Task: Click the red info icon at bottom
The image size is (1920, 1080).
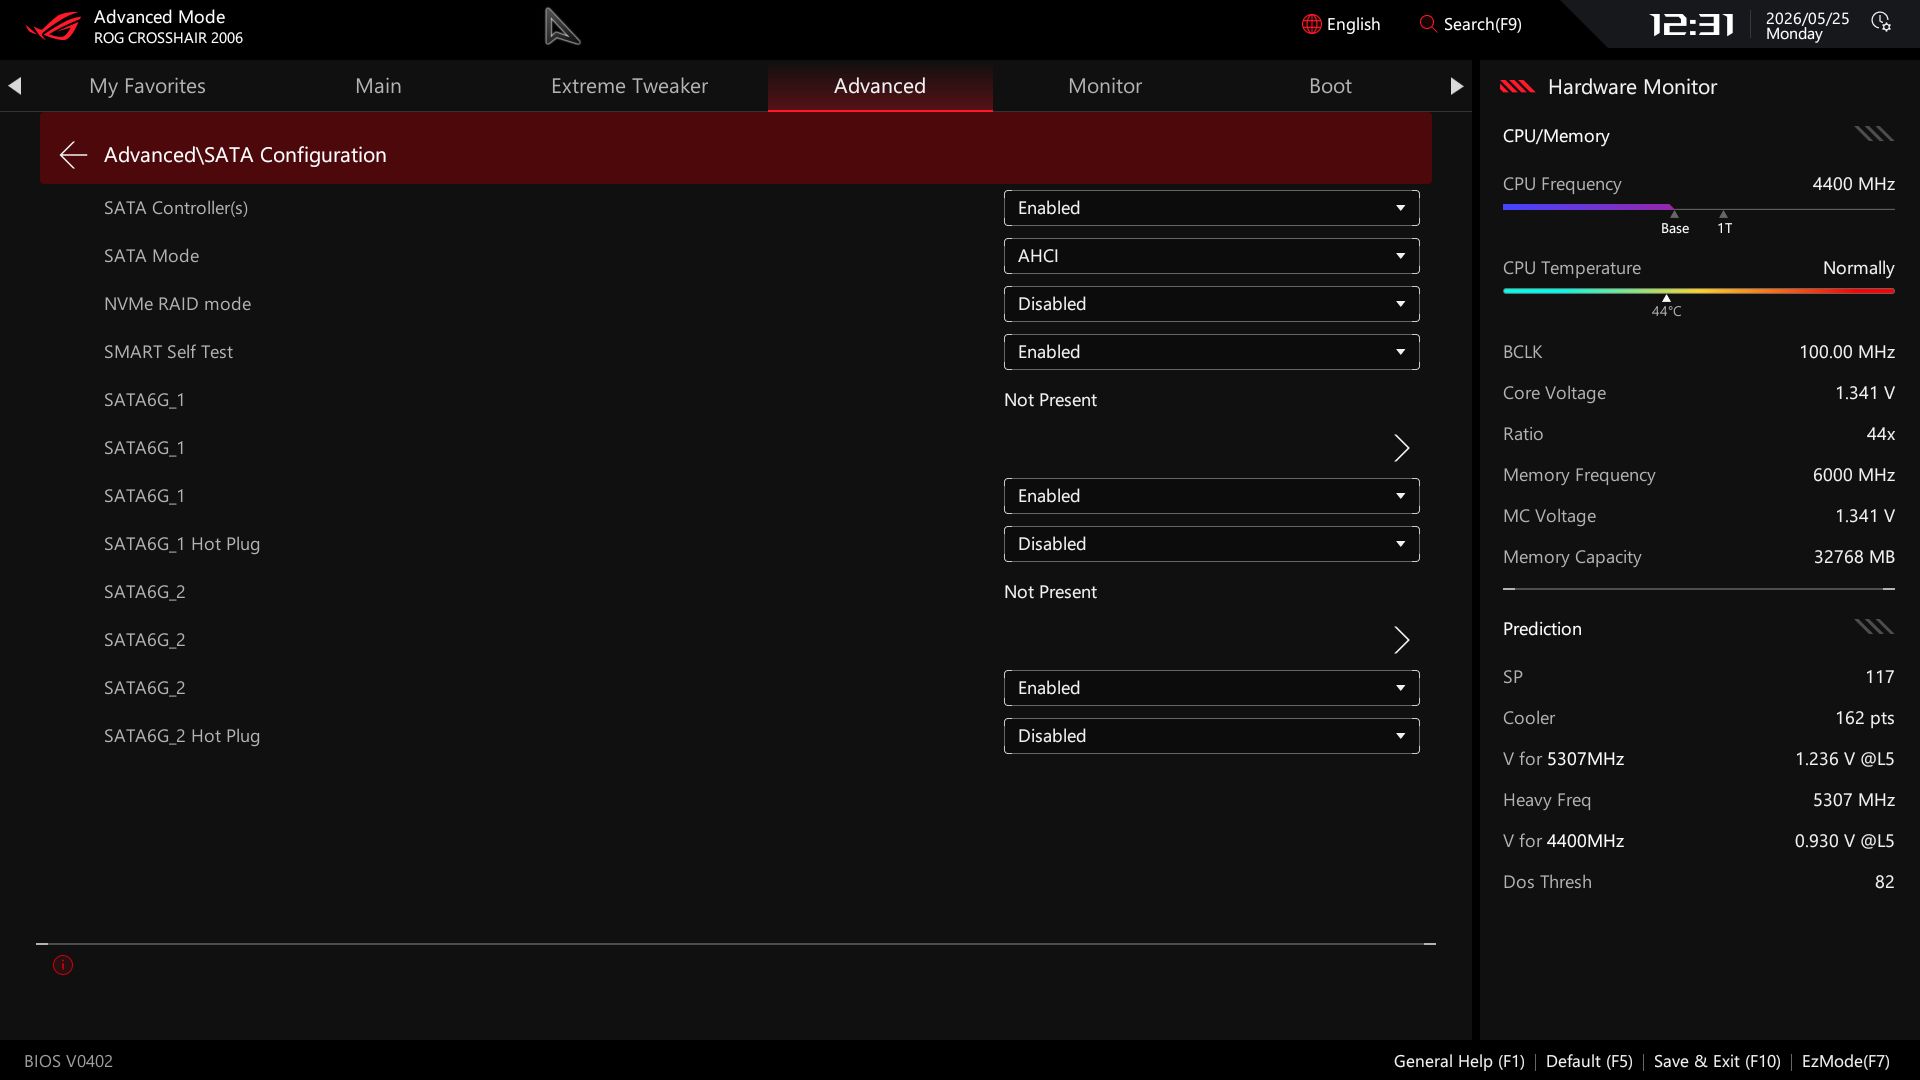Action: click(63, 965)
